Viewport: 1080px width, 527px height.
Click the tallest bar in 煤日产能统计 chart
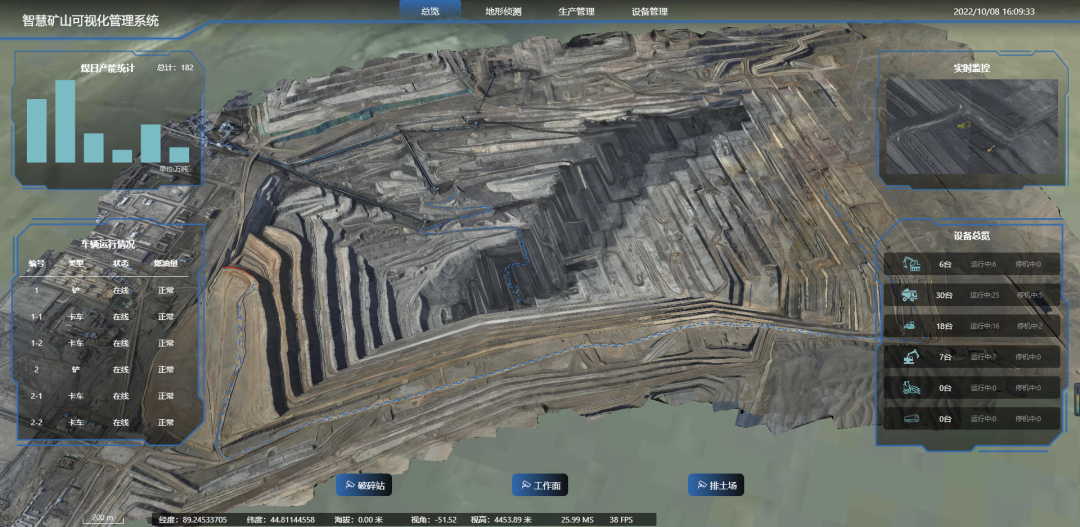pyautogui.click(x=65, y=120)
